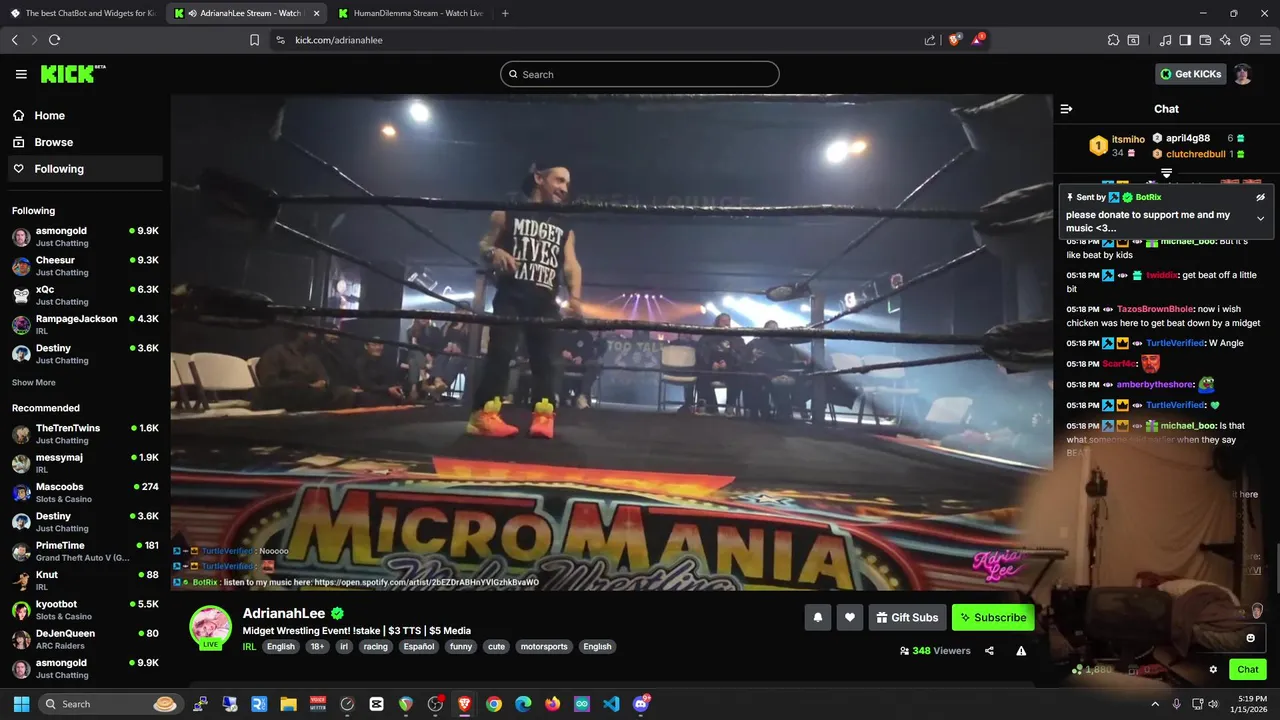The image size is (1280, 720).
Task: Click the AdrianahLee channel avatar
Action: click(x=211, y=627)
